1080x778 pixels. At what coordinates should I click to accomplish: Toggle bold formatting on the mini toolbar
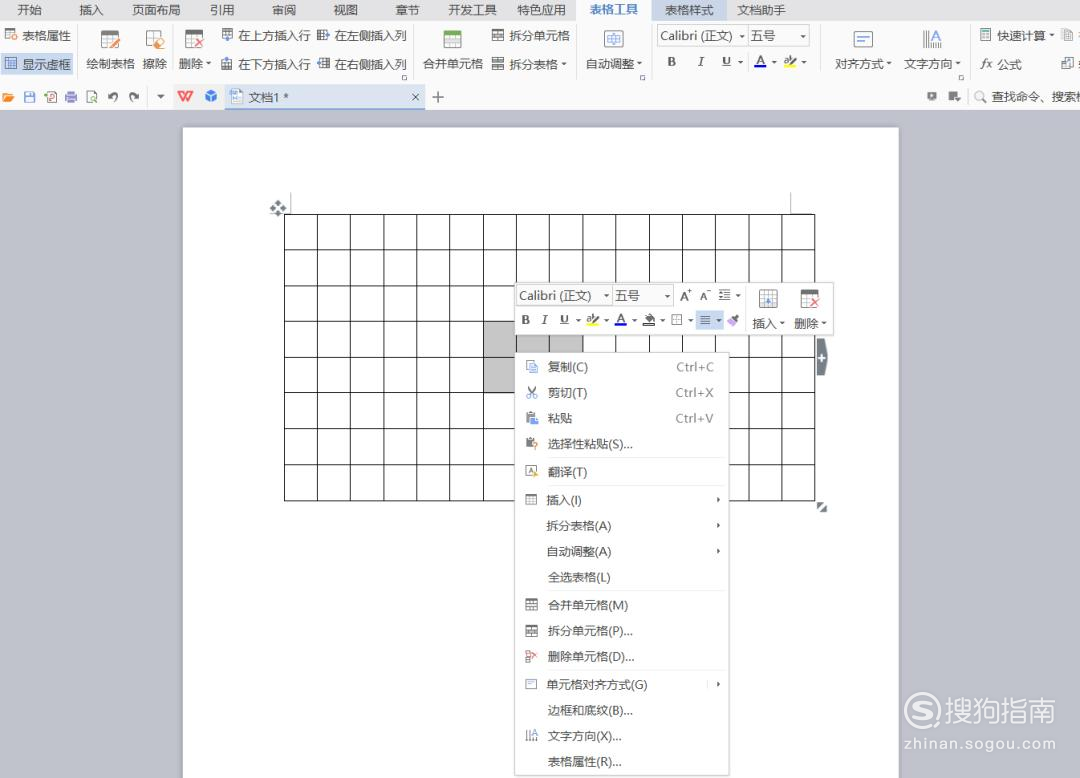(x=526, y=319)
